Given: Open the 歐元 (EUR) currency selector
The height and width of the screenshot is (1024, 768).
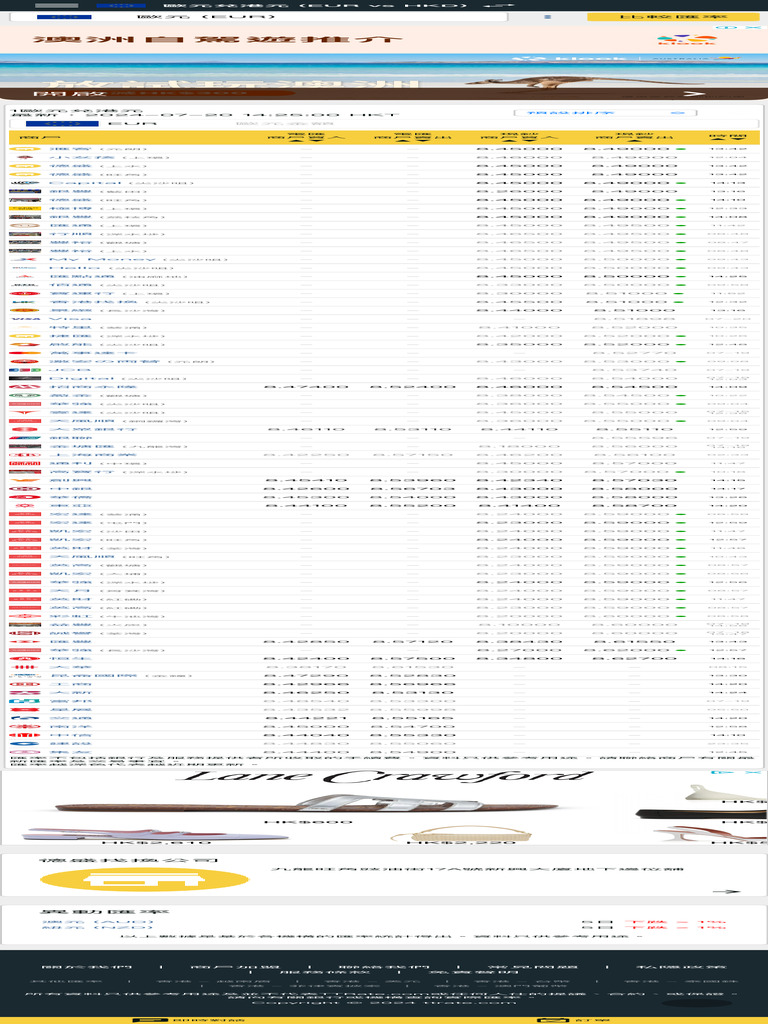Looking at the screenshot, I should (259, 16).
